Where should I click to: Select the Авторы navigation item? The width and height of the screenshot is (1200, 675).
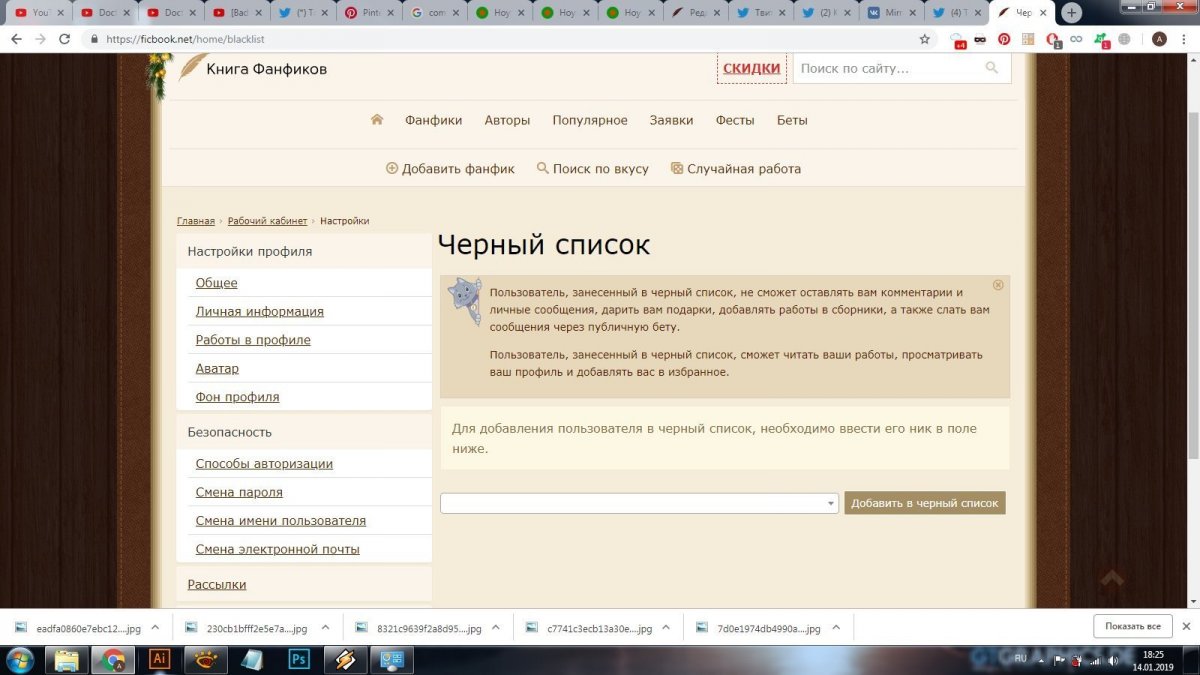507,119
